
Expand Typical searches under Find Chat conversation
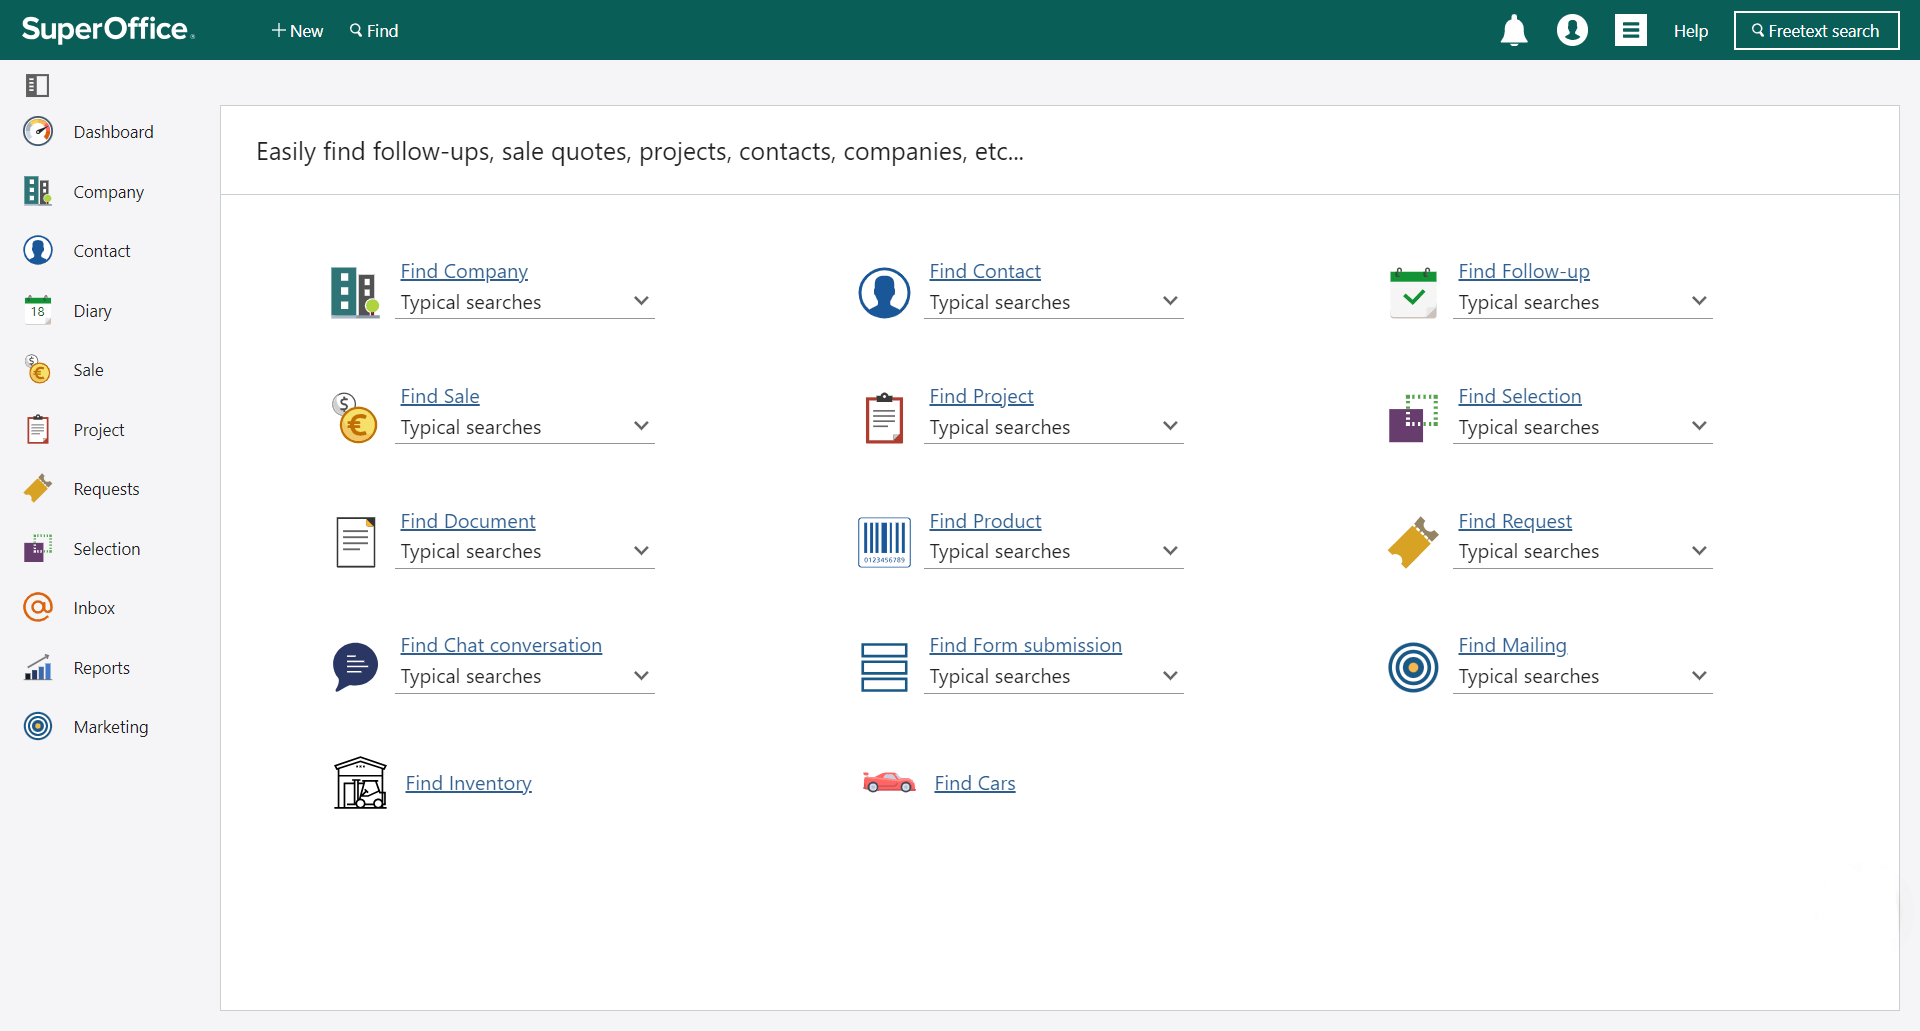(x=525, y=676)
